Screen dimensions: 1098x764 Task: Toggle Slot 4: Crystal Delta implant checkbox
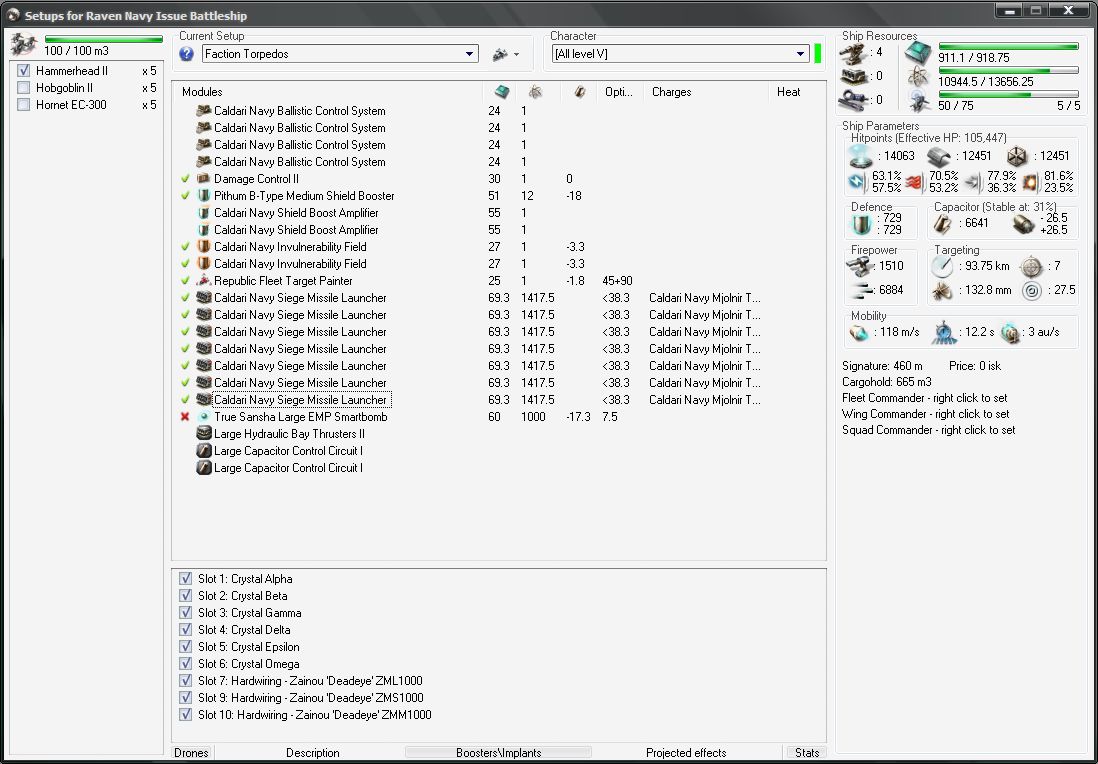tap(186, 630)
